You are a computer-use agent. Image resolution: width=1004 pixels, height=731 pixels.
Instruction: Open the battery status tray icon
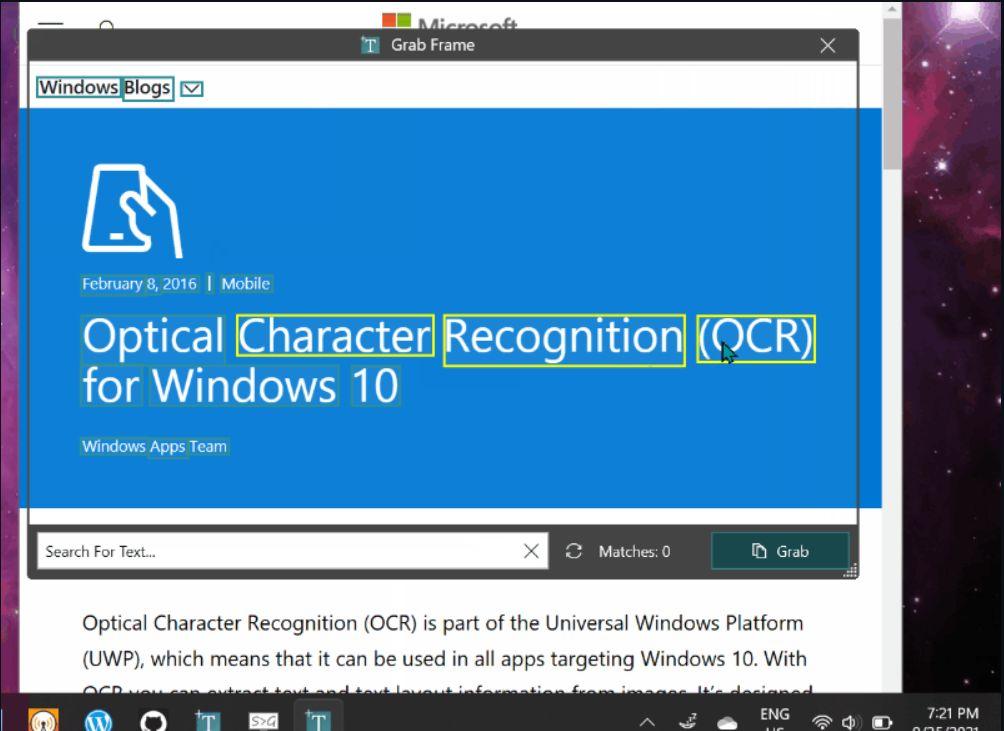pyautogui.click(x=882, y=723)
